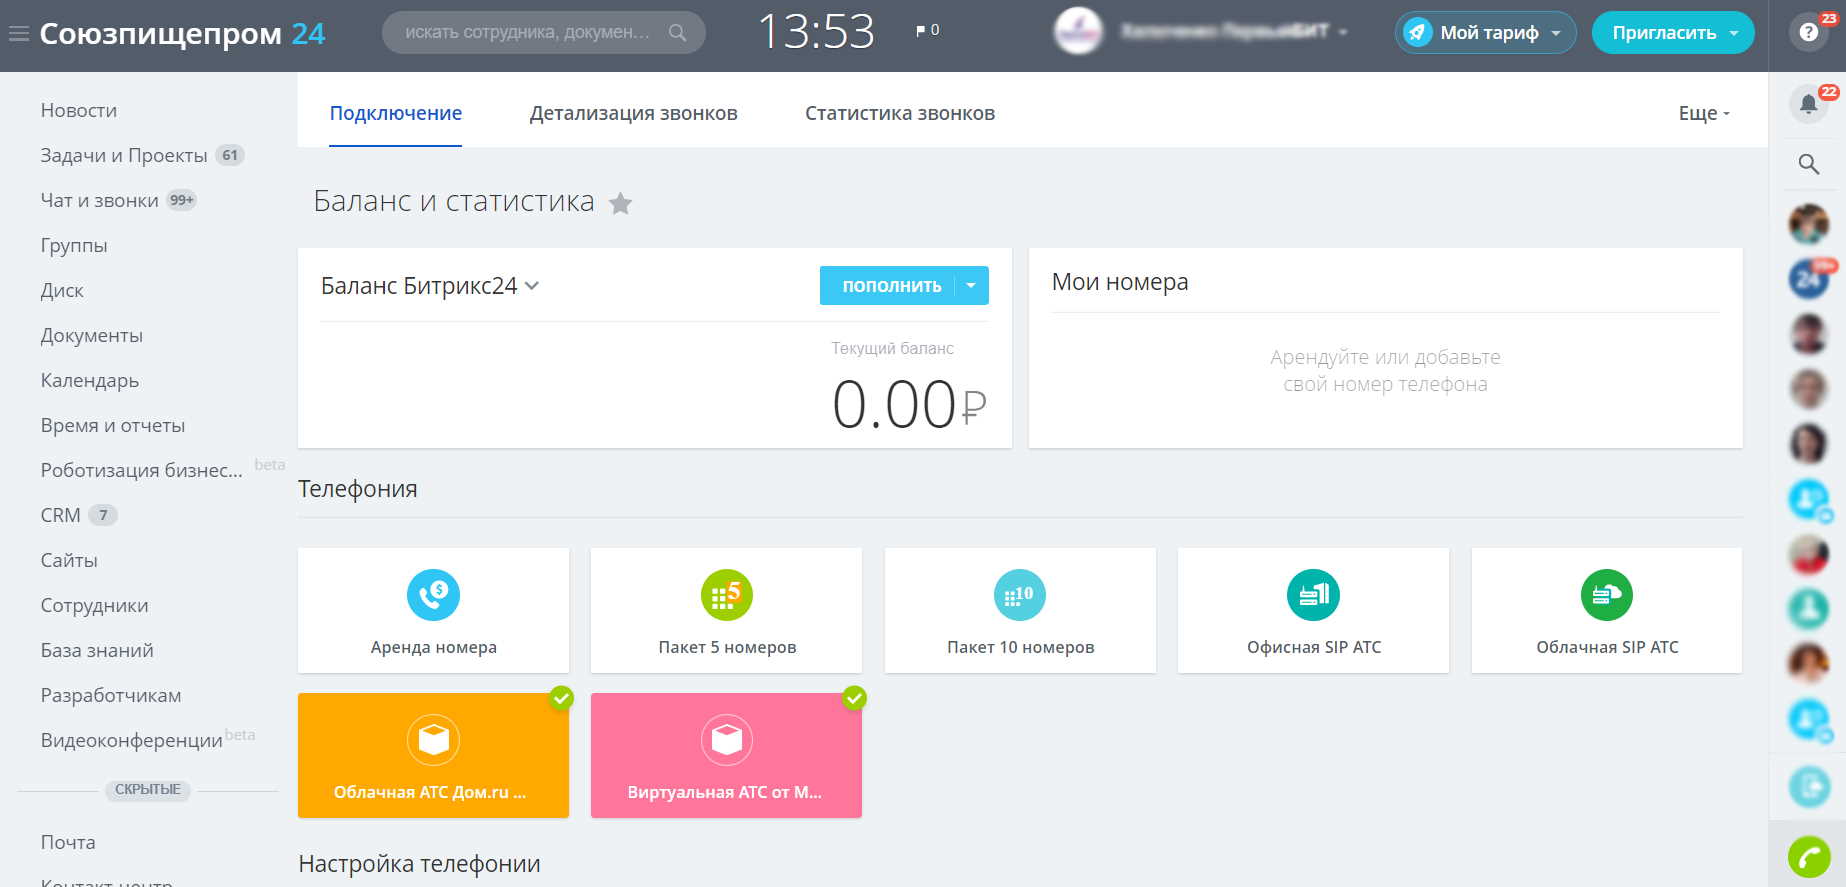Toggle the hamburger menu to collapse sidebar
Image resolution: width=1846 pixels, height=887 pixels.
click(18, 34)
